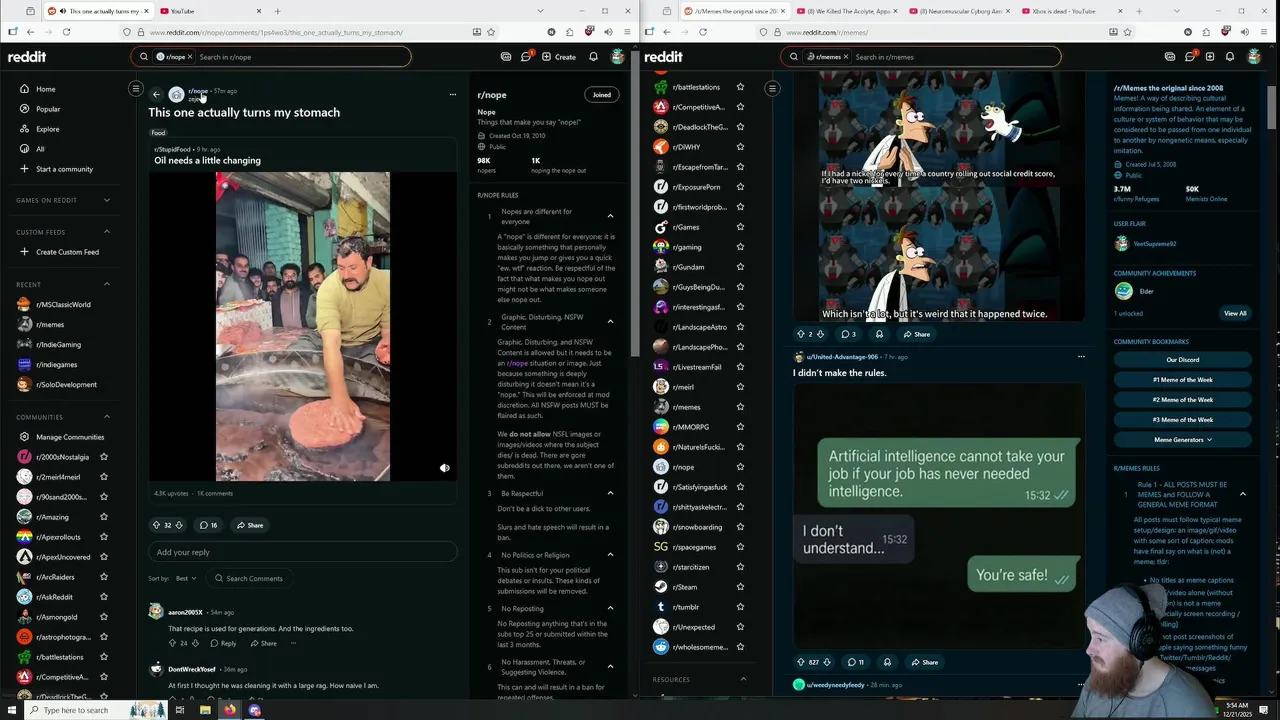Click create-post plus icon in right window

pyautogui.click(x=1210, y=57)
